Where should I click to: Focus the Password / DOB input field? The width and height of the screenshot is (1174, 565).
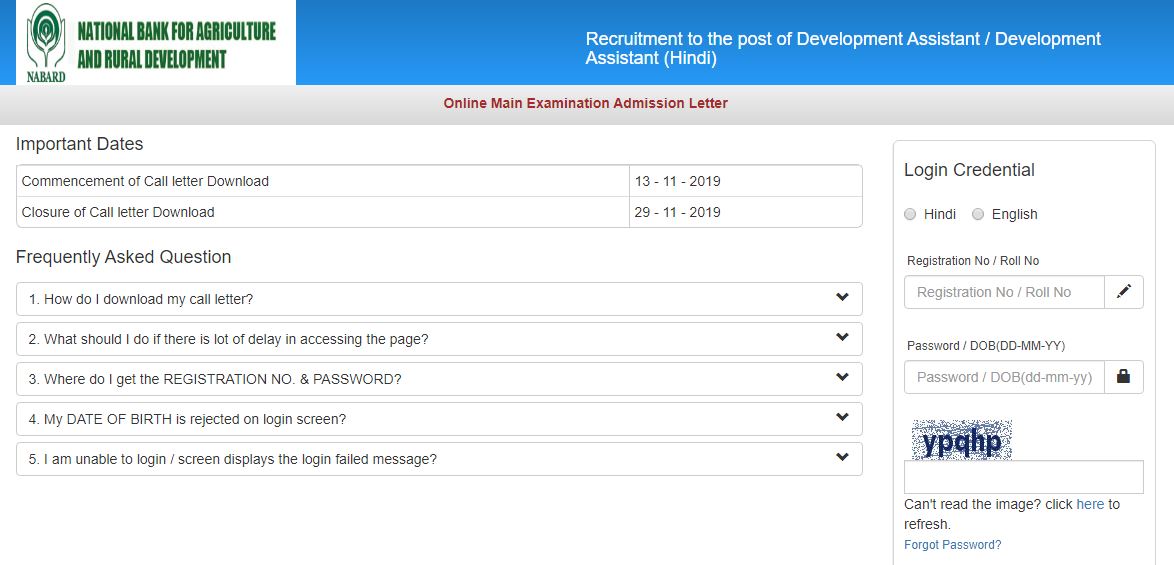(1004, 377)
